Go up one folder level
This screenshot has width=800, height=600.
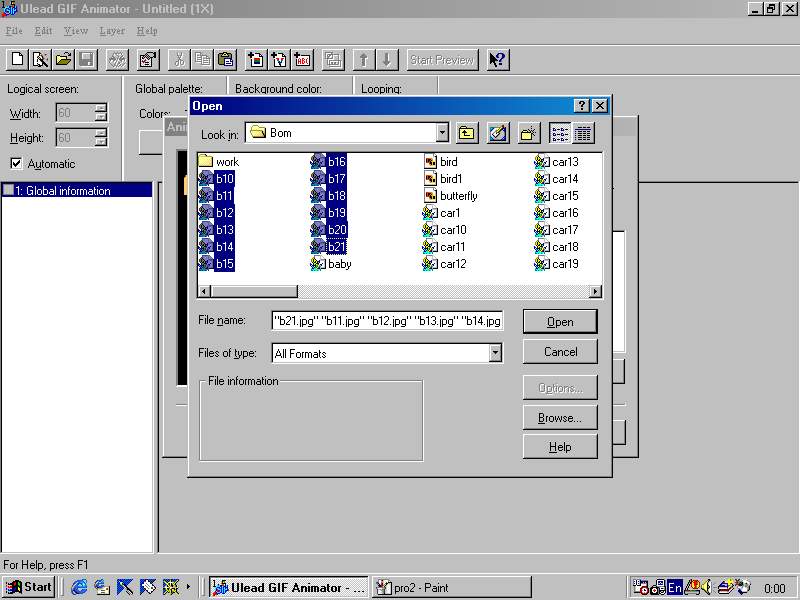[467, 133]
